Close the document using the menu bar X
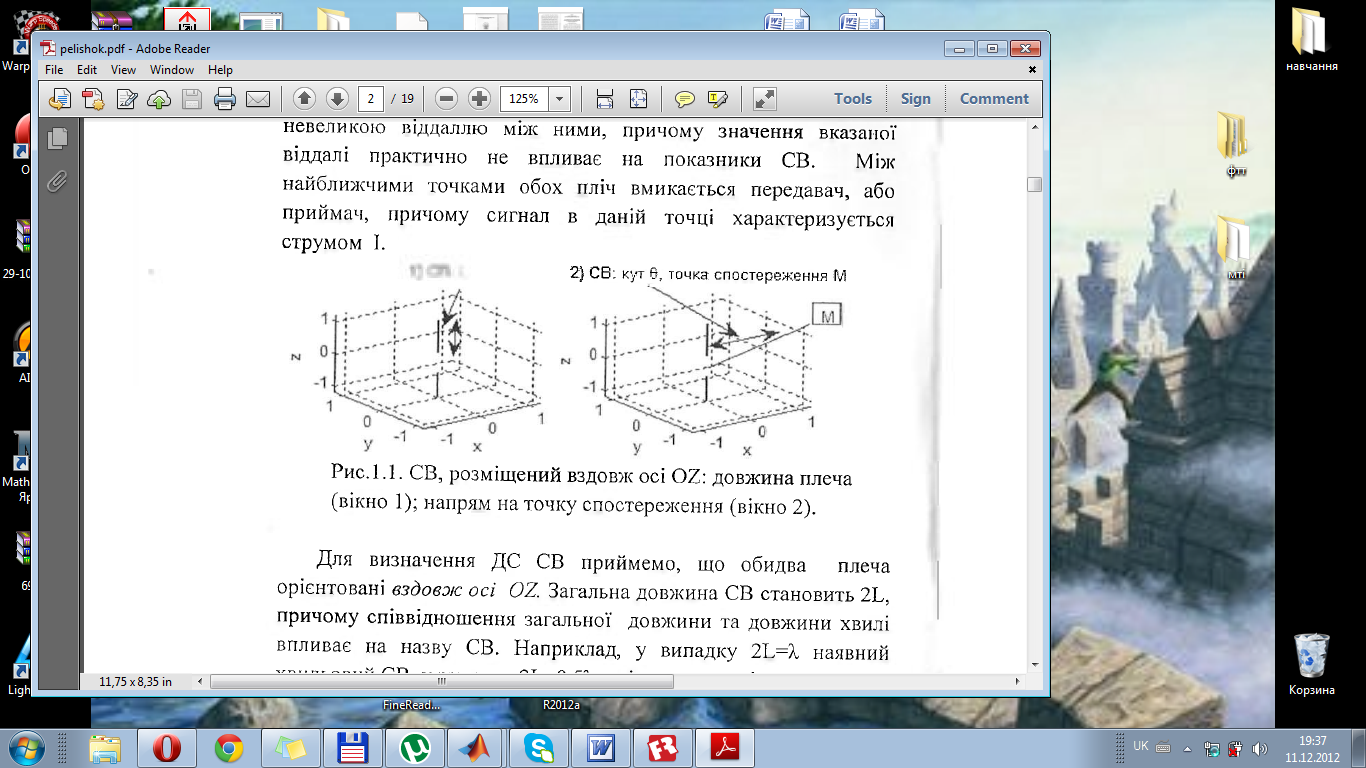Screen dimensions: 1366x768 coord(1033,70)
